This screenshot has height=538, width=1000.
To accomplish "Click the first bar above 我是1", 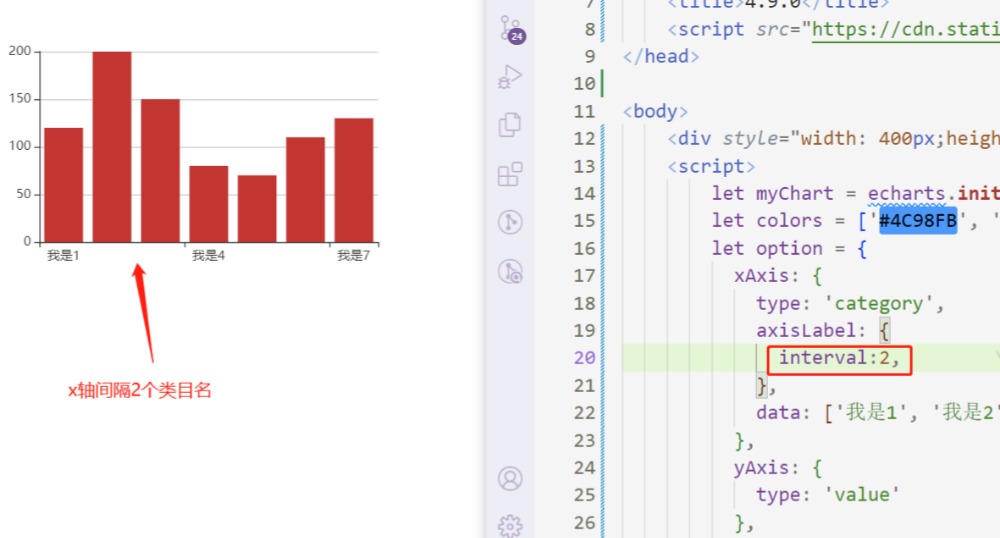I will [x=64, y=185].
